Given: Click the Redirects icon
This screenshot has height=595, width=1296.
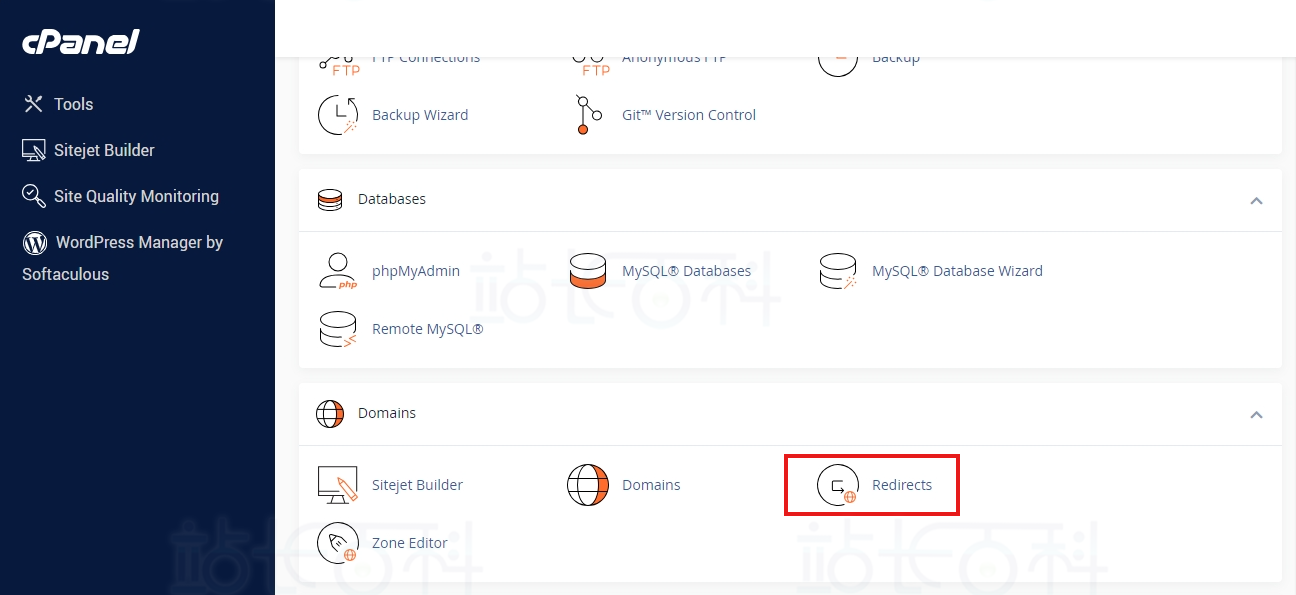Looking at the screenshot, I should point(838,485).
